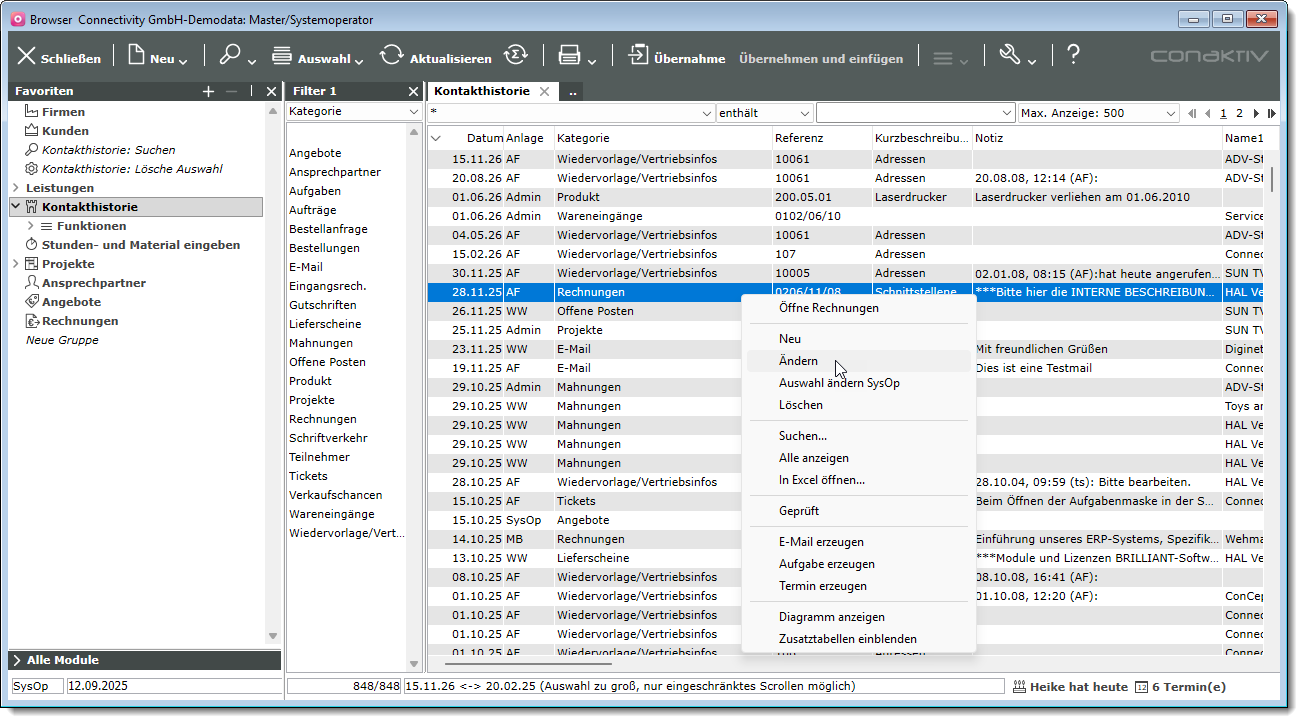Click the printer icon in toolbar
The image size is (1303, 723).
569,57
